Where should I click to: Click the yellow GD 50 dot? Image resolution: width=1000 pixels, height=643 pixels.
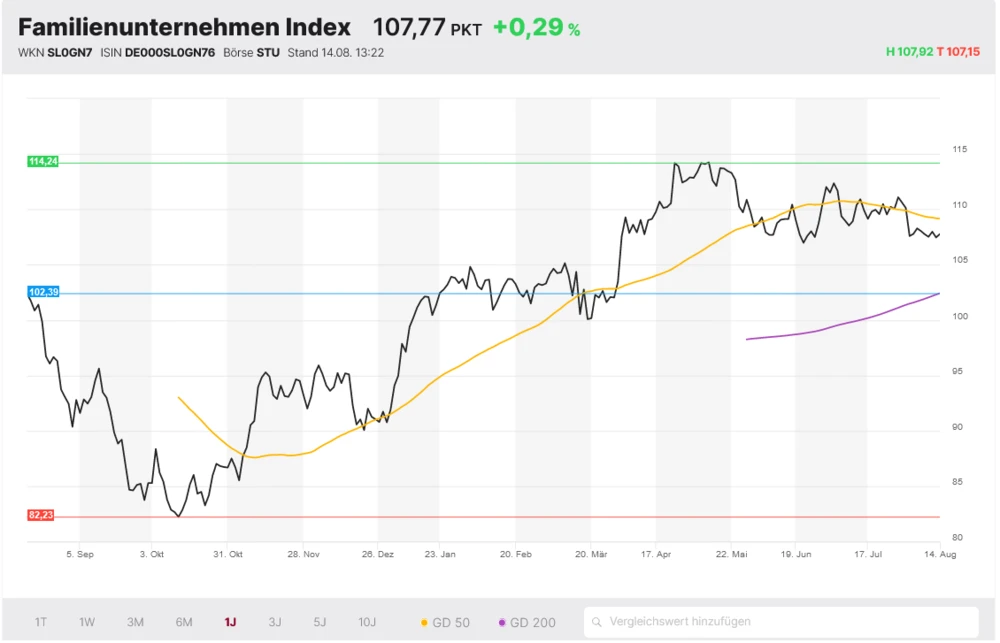(424, 623)
